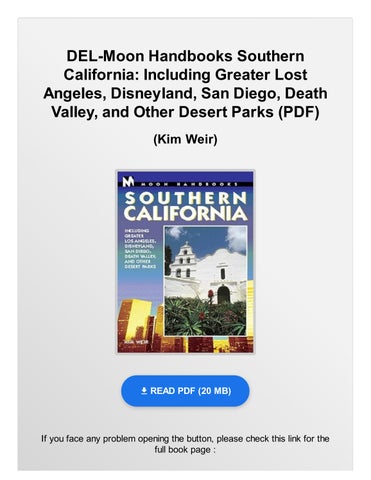This screenshot has width=371, height=480.
Task: Click the author name (Kim Weir)
Action: (185, 139)
